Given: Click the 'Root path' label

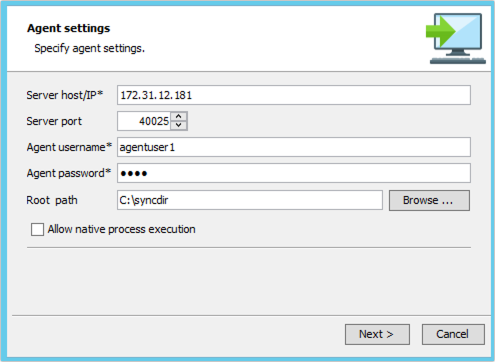Looking at the screenshot, I should 52,200.
